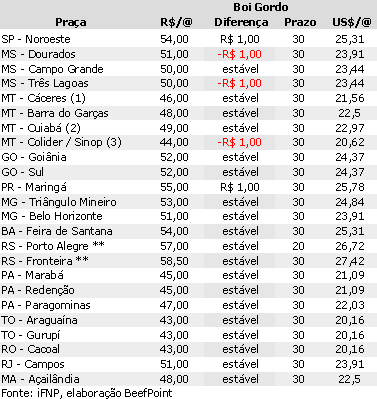Select the TO - Araguaína dollar value 20,16
Screen dimensions: 377x399
[350, 320]
